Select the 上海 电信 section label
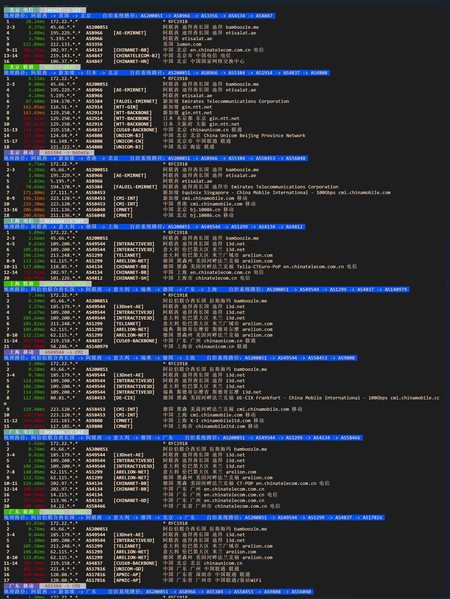 (21, 221)
